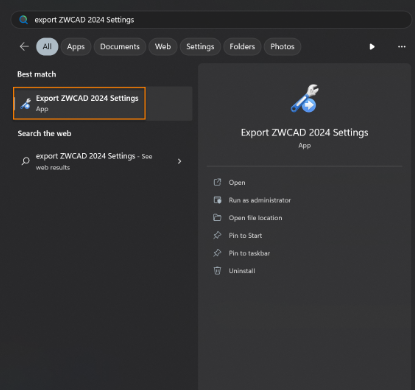The width and height of the screenshot is (415, 390).
Task: Click the Open launch icon
Action: pos(217,182)
